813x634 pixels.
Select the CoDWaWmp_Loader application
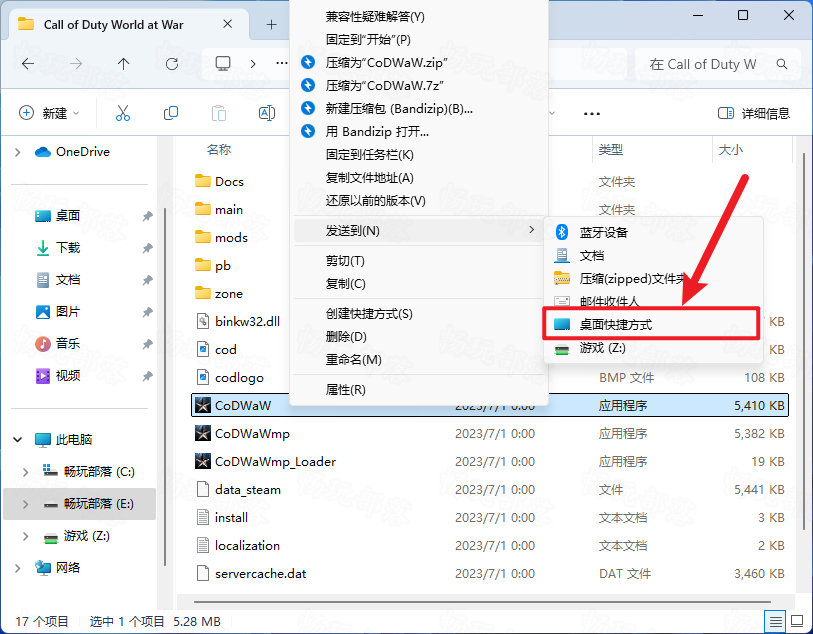coord(490,461)
